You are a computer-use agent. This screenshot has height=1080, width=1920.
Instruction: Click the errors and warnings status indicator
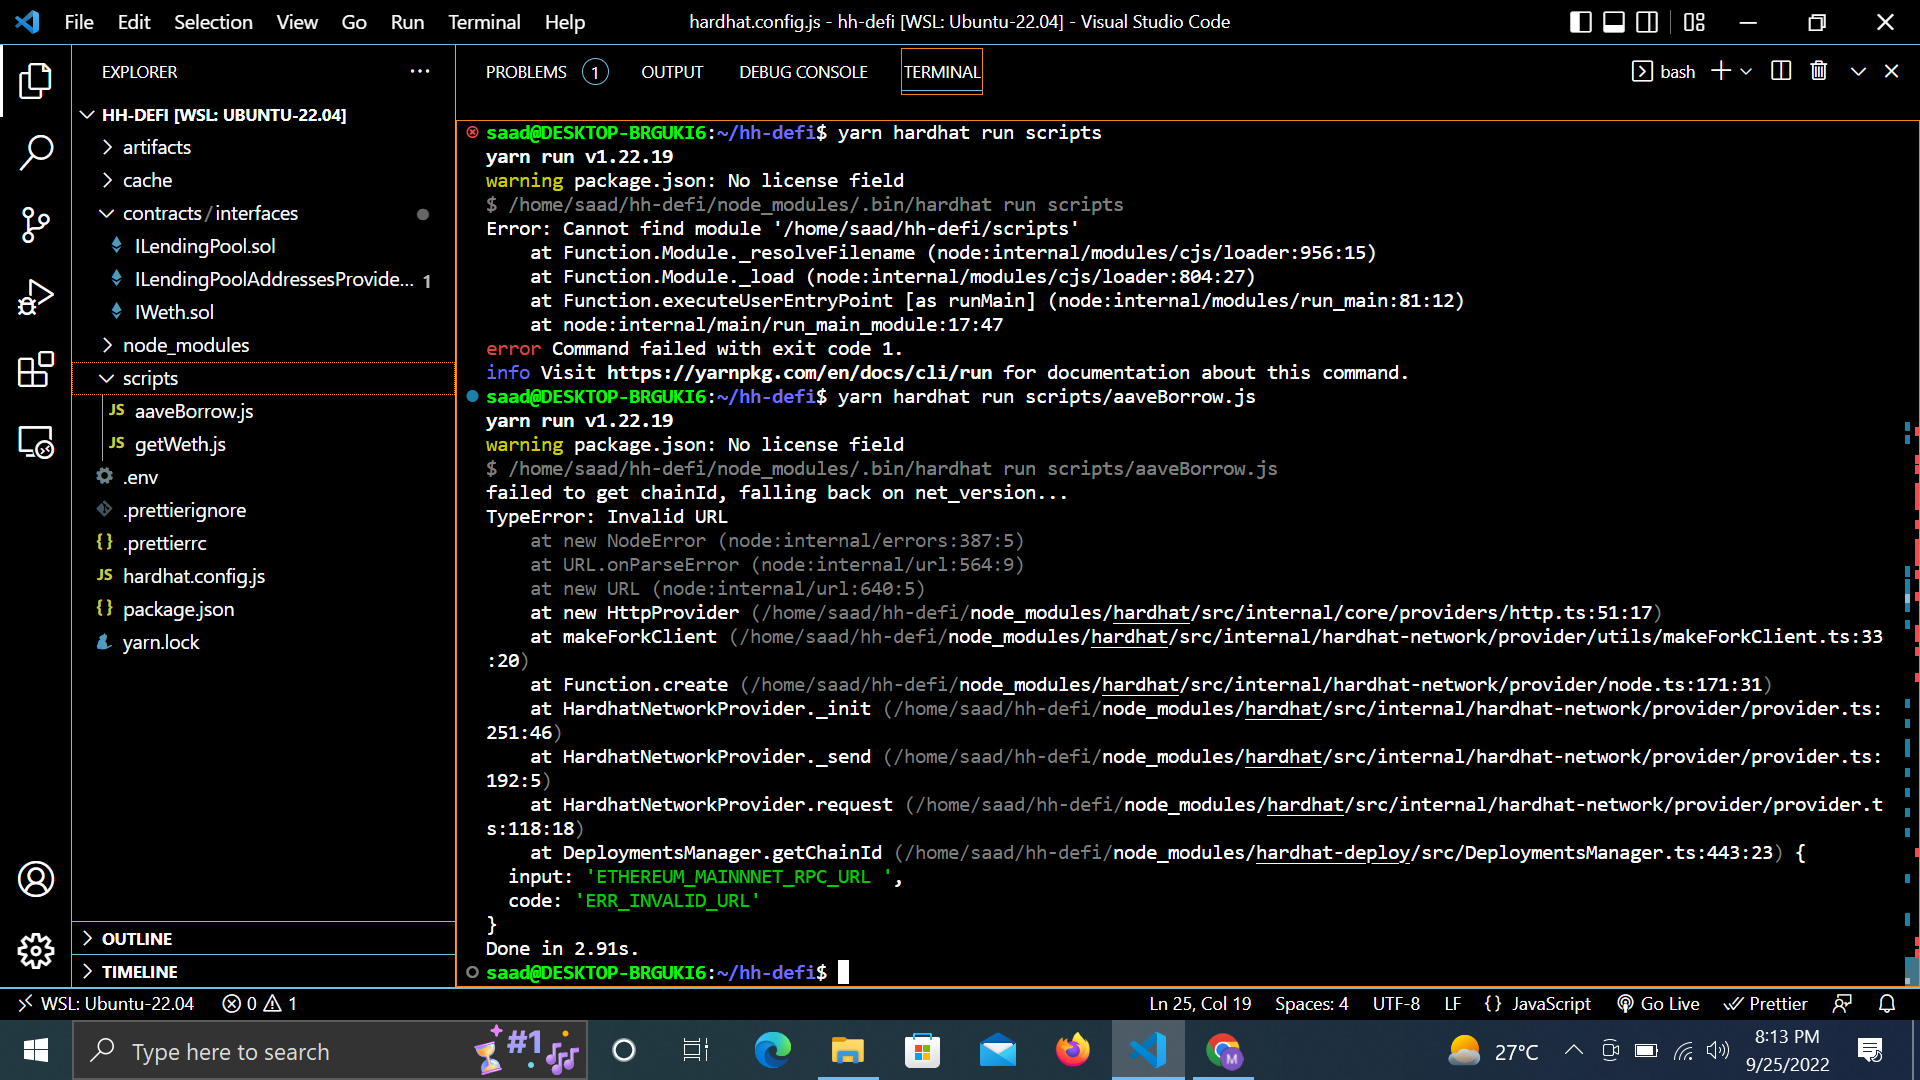click(259, 1003)
